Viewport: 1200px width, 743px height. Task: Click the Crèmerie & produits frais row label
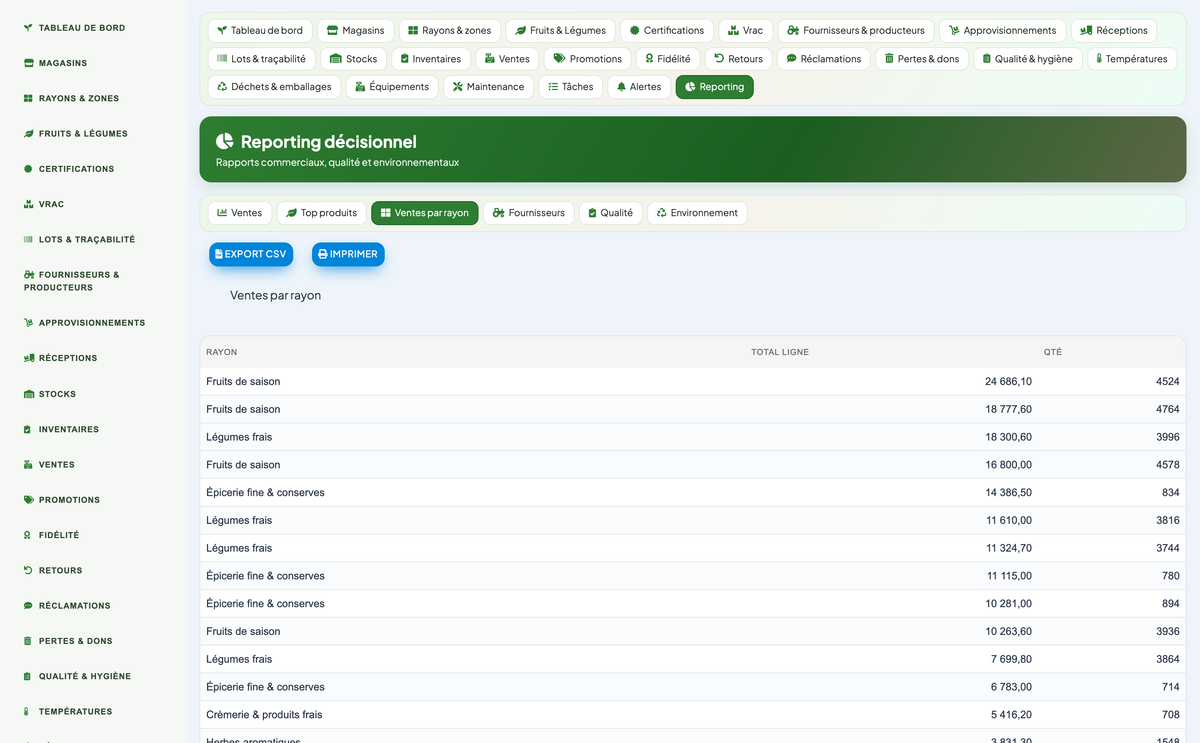264,715
